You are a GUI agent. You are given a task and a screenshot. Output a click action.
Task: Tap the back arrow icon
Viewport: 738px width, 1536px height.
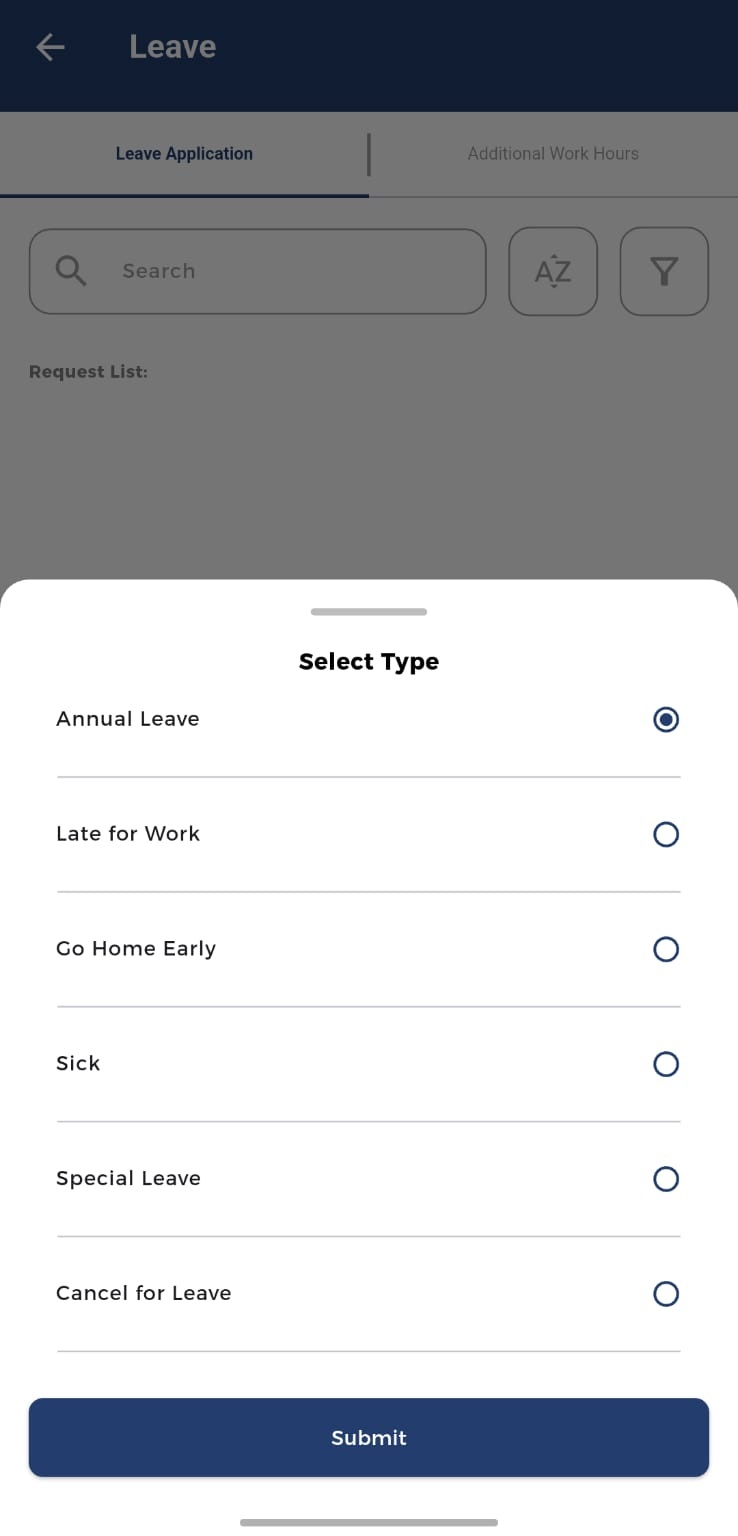coord(50,47)
